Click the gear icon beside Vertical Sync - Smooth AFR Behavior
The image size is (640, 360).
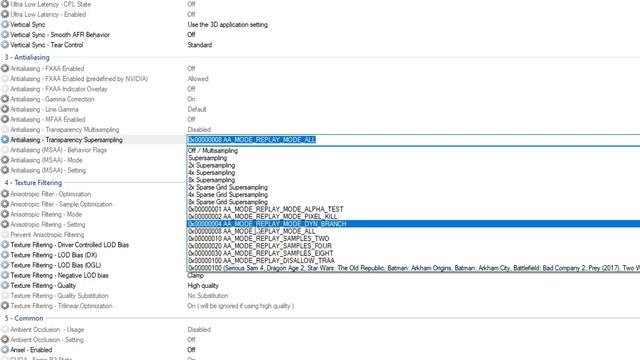click(x=5, y=35)
